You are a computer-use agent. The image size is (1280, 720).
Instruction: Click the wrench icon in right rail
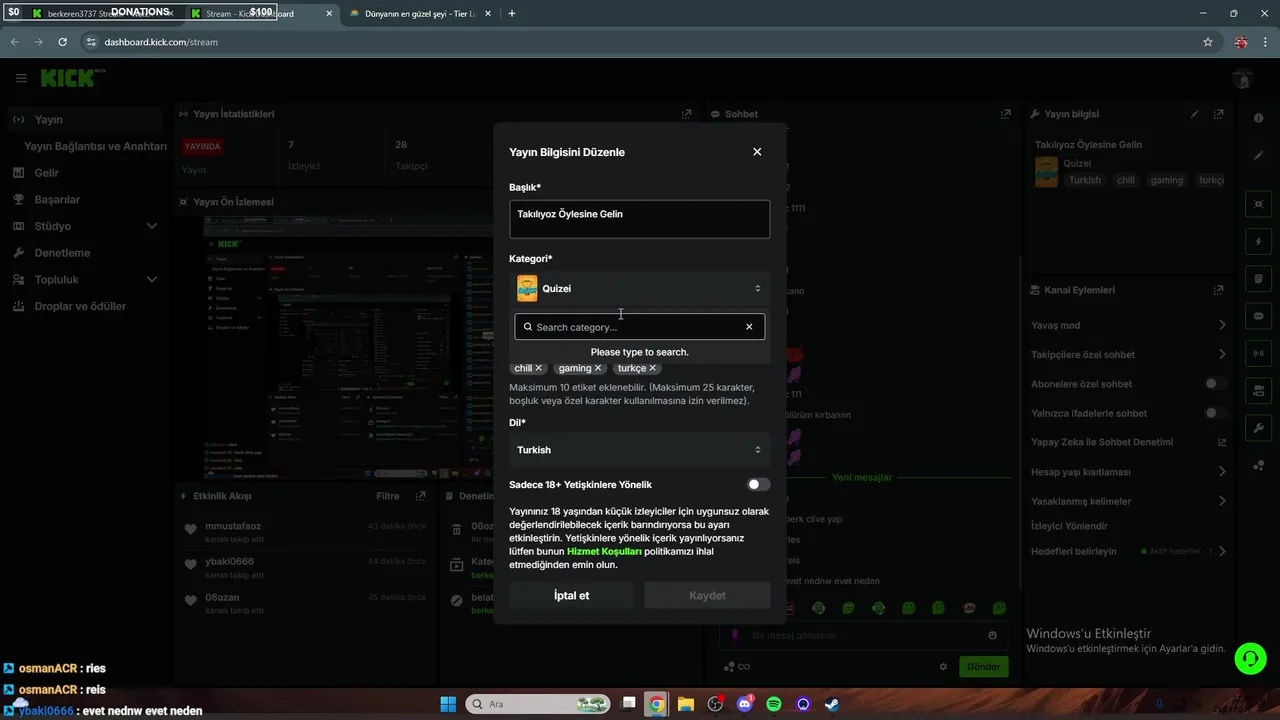1259,427
